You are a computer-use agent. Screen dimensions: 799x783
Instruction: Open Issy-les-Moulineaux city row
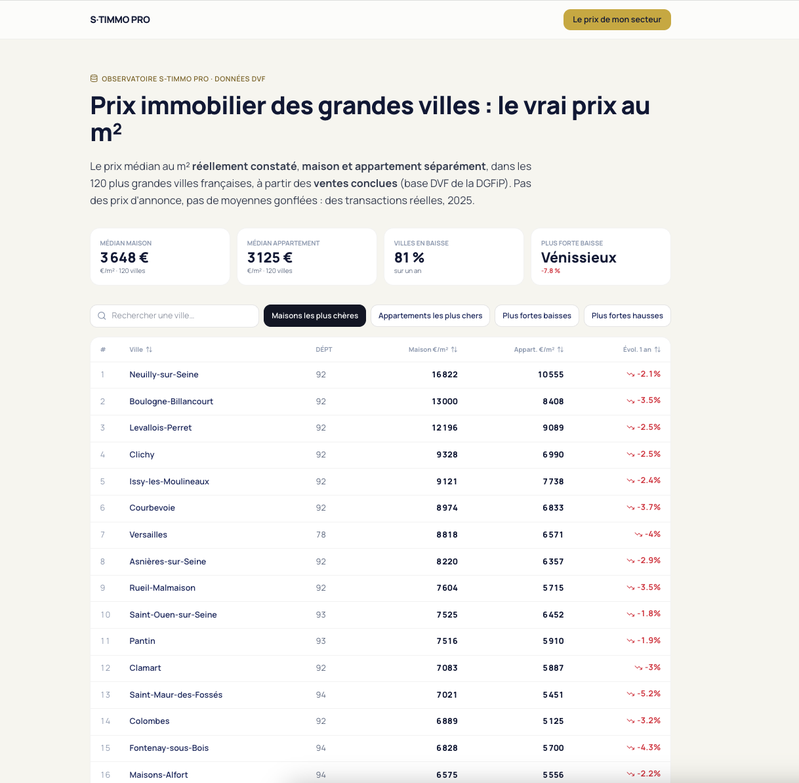pyautogui.click(x=380, y=481)
